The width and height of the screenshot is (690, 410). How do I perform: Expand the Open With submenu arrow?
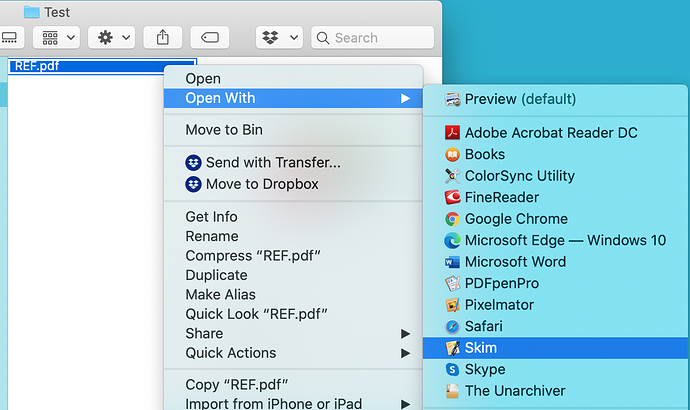pos(405,99)
